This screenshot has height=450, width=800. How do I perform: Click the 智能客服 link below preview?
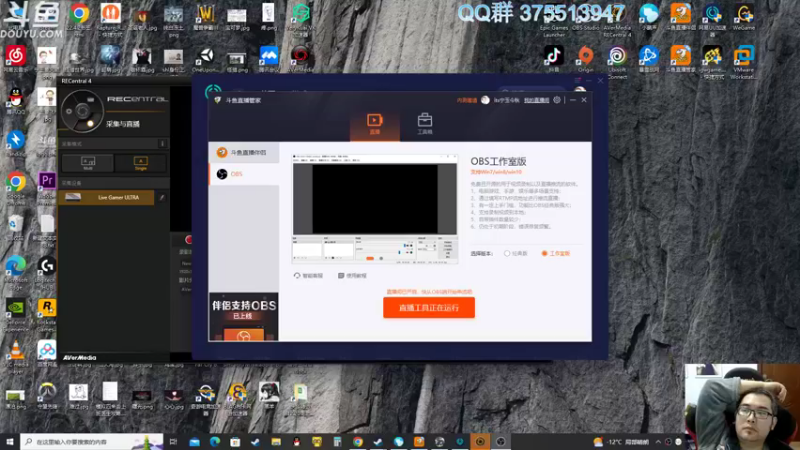(x=308, y=276)
